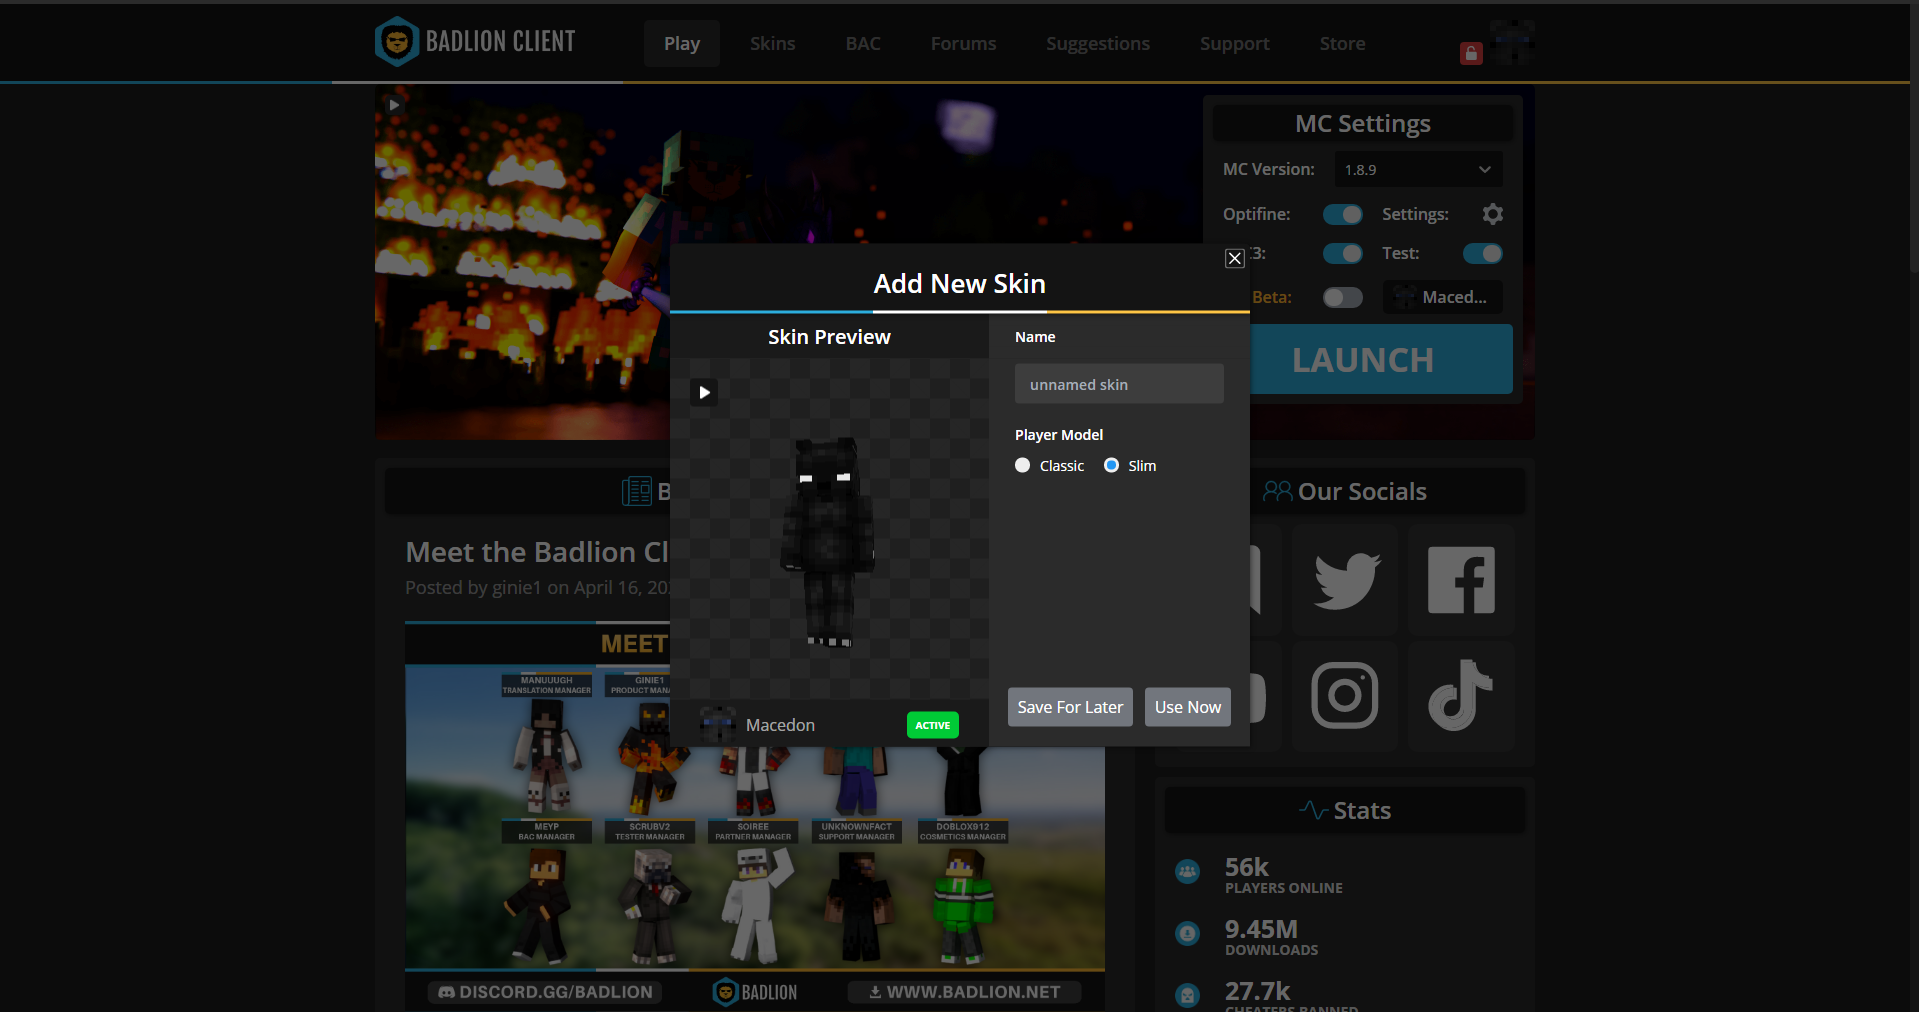
Task: Open the MC Version dropdown
Action: point(1417,169)
